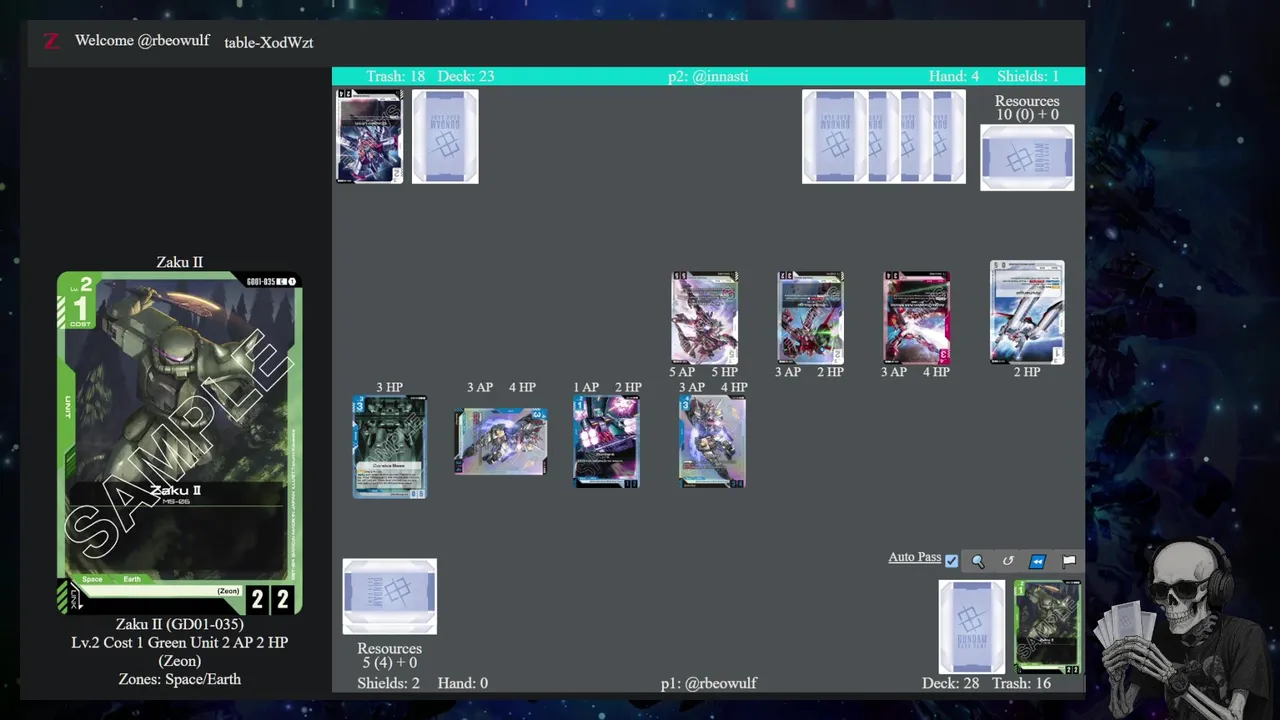Select your 3 HP base card

pyautogui.click(x=389, y=447)
